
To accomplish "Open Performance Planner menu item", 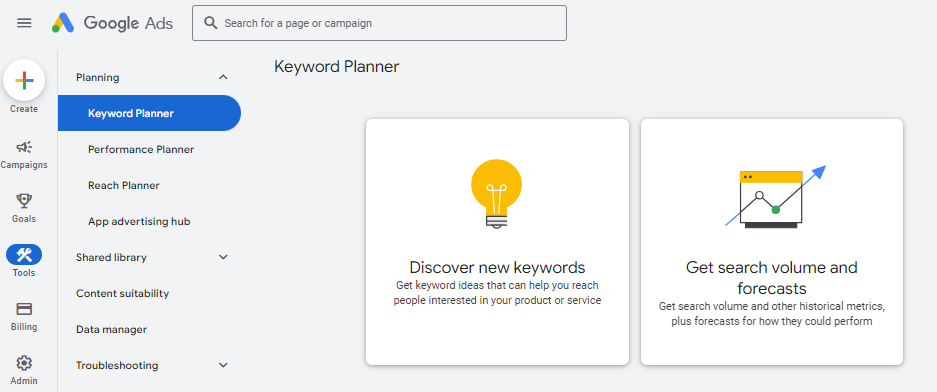I will 141,149.
